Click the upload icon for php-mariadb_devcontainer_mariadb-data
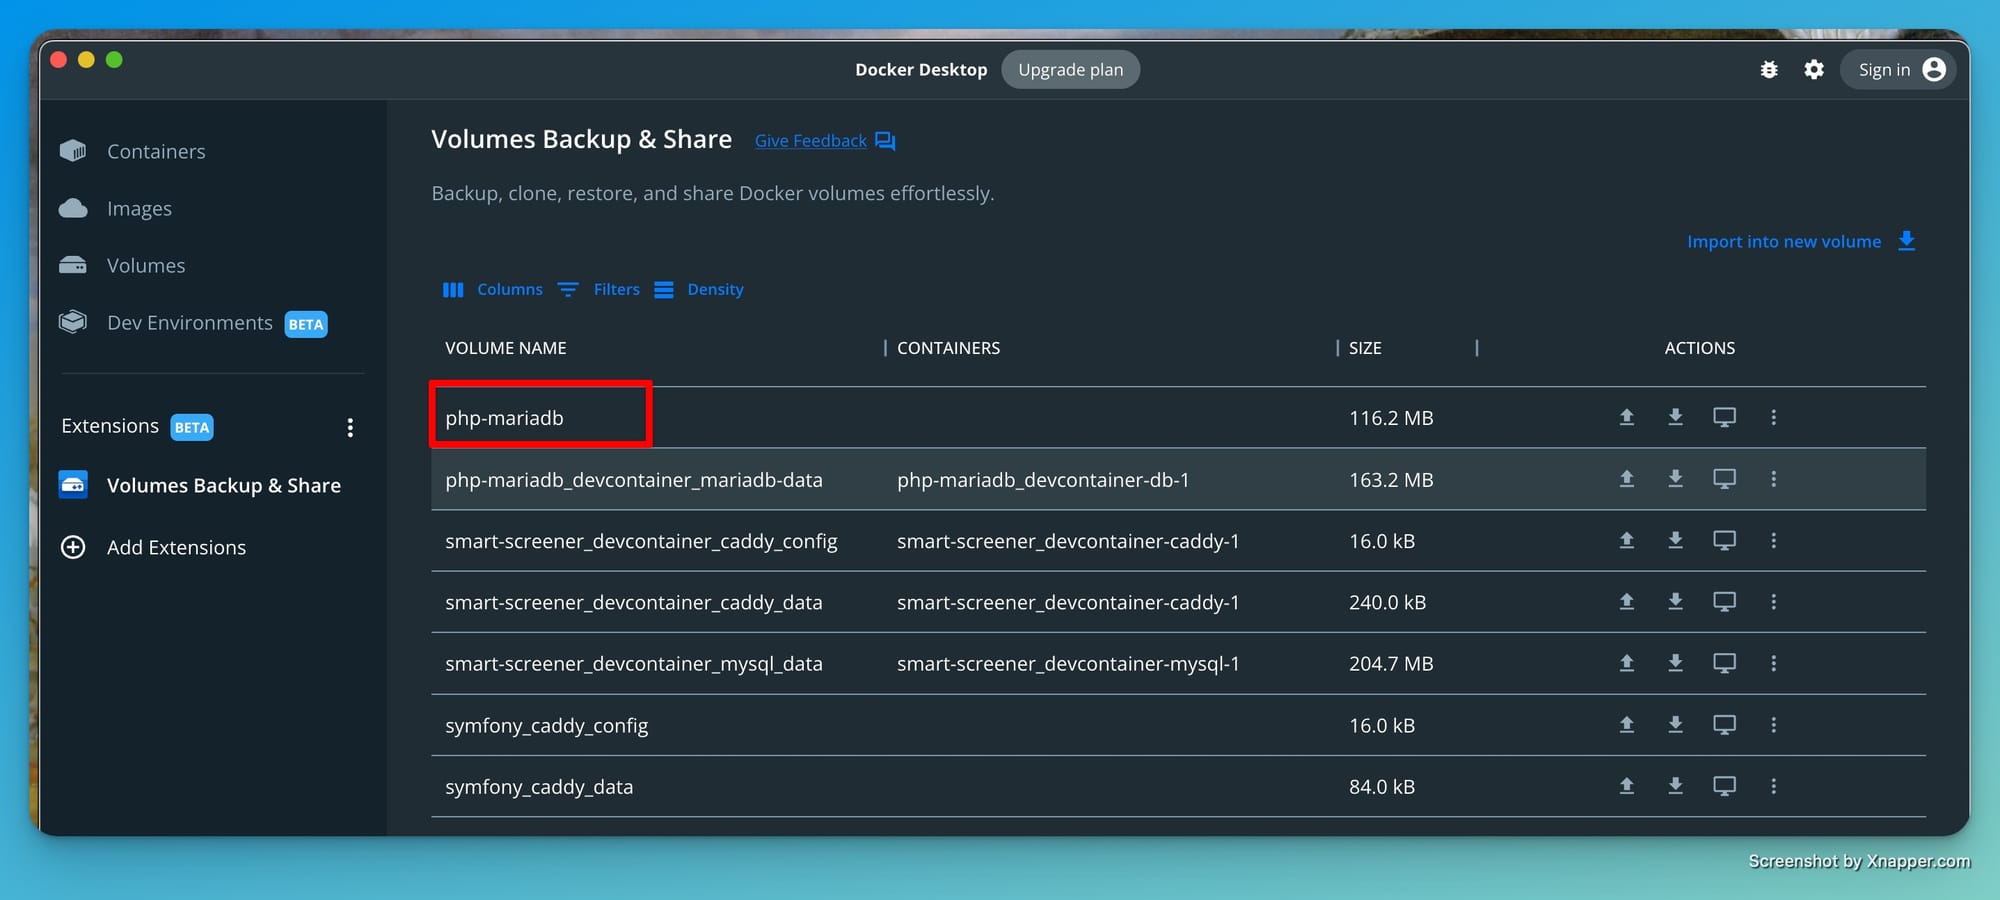Viewport: 2000px width, 900px height. pos(1627,479)
